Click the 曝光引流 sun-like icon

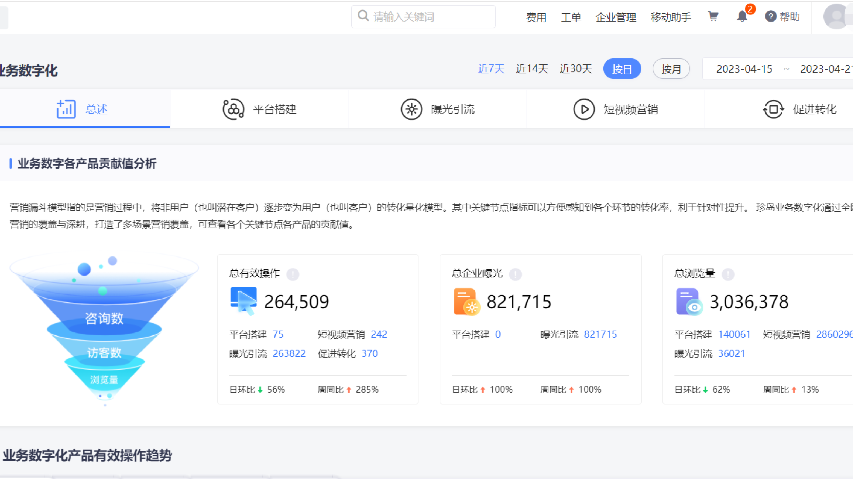pyautogui.click(x=411, y=109)
